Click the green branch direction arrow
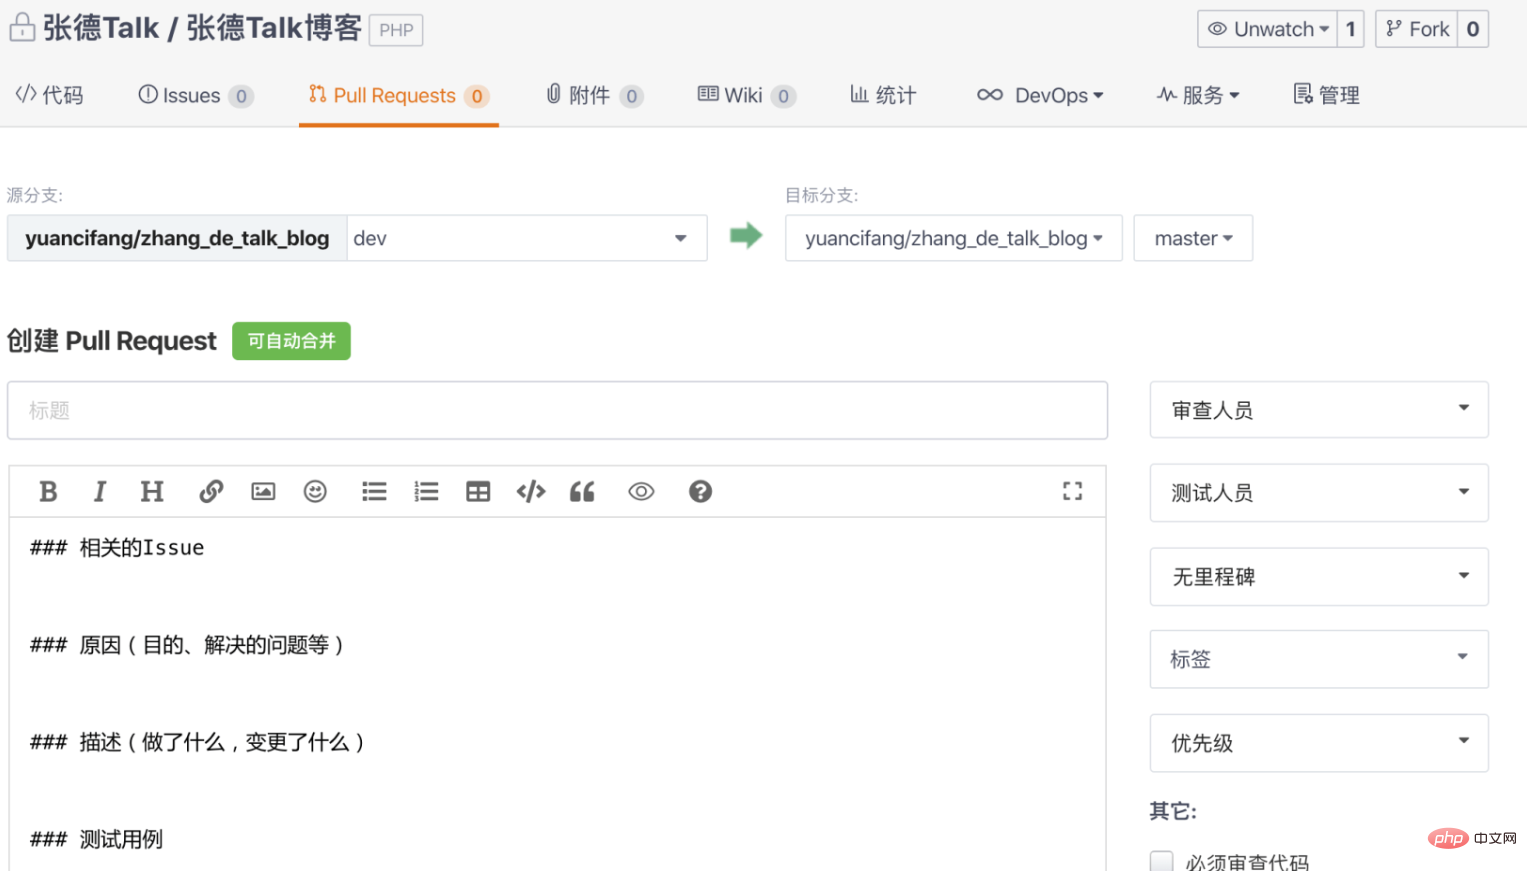The height and width of the screenshot is (871, 1527). click(746, 236)
